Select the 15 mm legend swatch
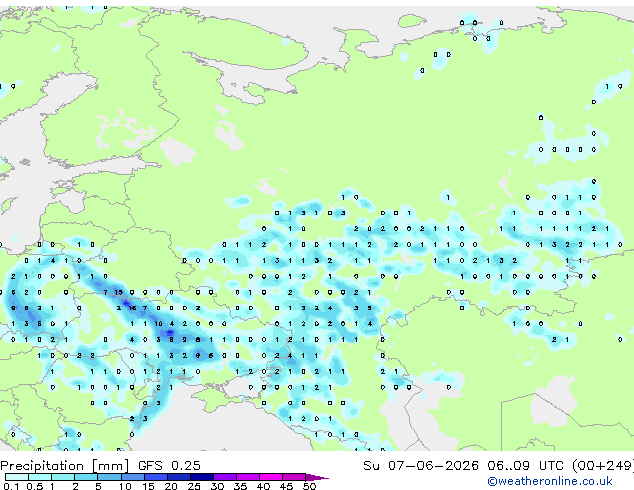Image resolution: width=634 pixels, height=490 pixels. (156, 477)
